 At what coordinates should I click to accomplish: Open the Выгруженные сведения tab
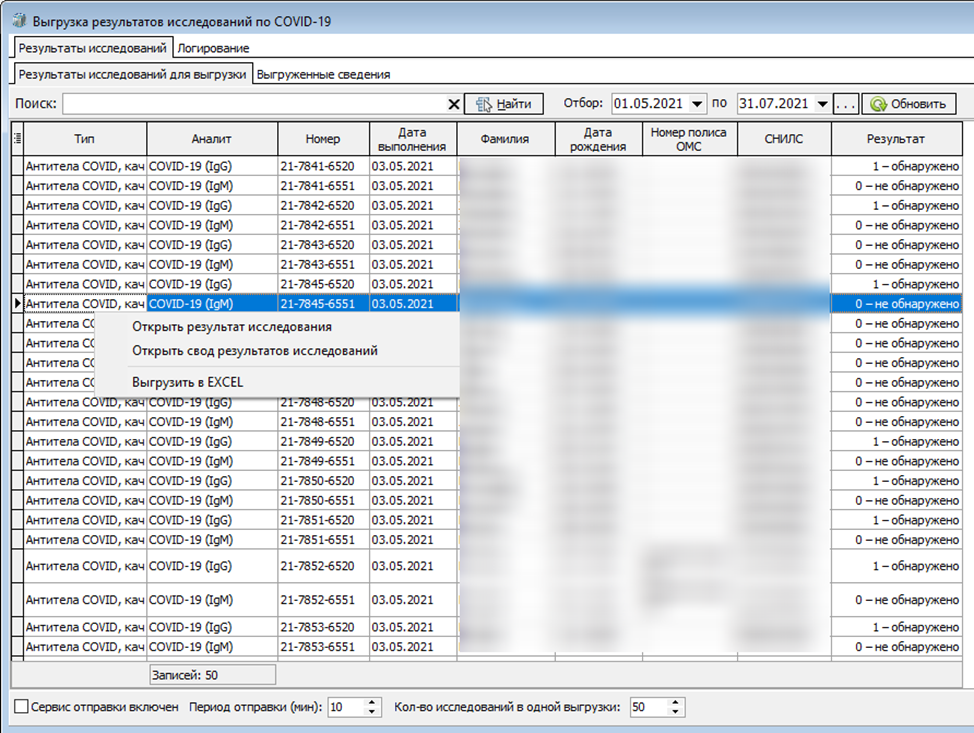pyautogui.click(x=323, y=74)
